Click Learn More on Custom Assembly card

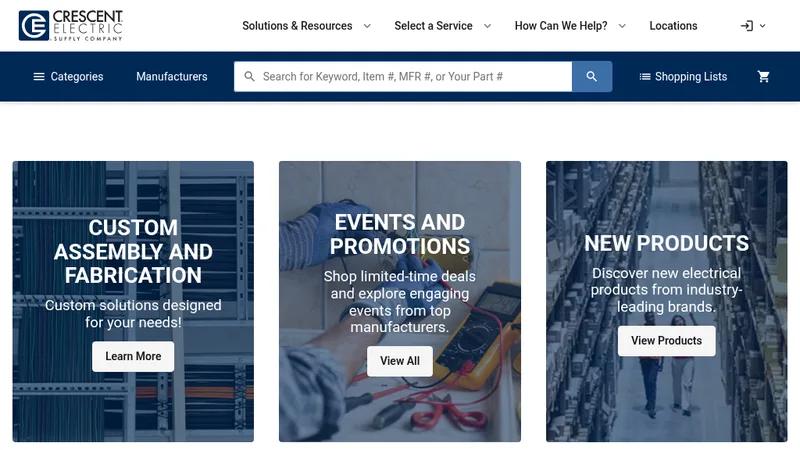point(133,356)
